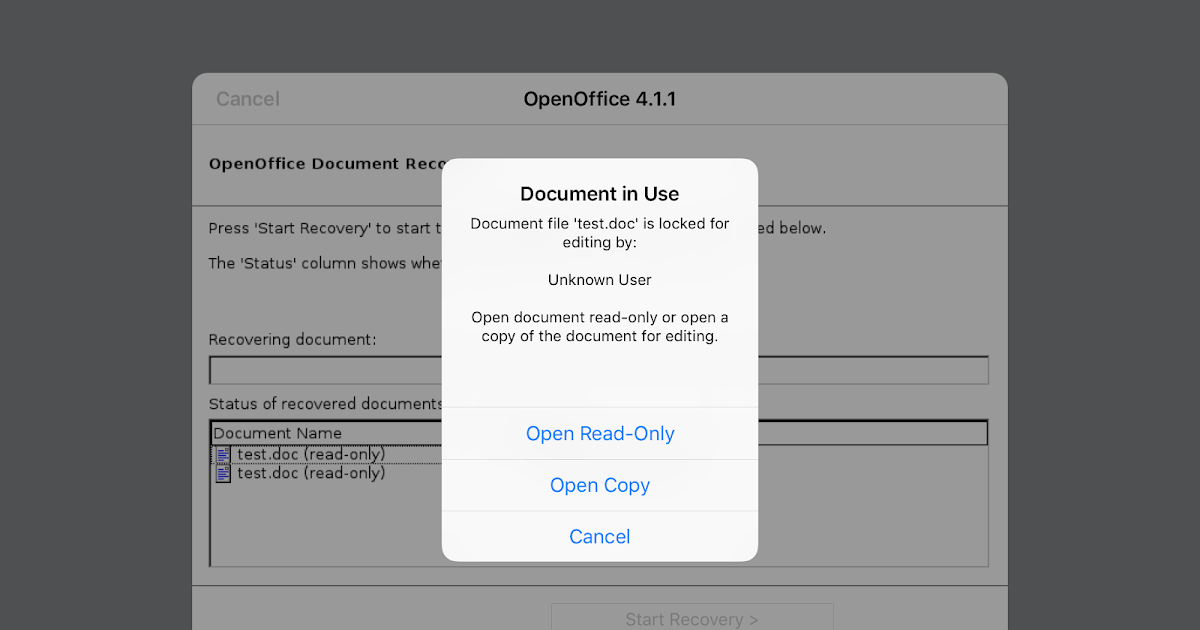
Task: Cancel the Document in Use dialog
Action: tap(600, 537)
